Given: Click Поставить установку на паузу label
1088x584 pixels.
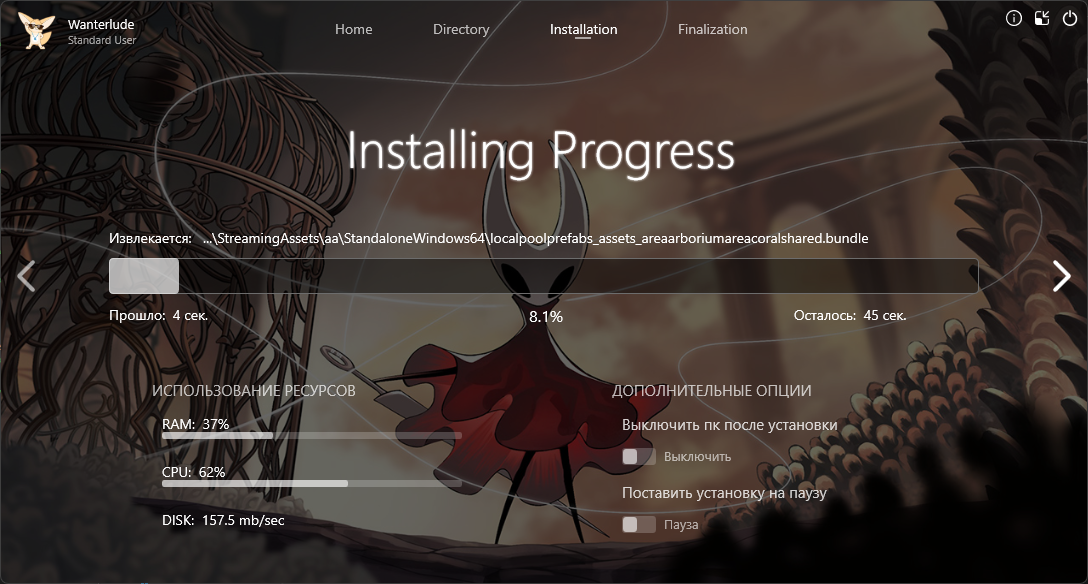Looking at the screenshot, I should (x=724, y=493).
